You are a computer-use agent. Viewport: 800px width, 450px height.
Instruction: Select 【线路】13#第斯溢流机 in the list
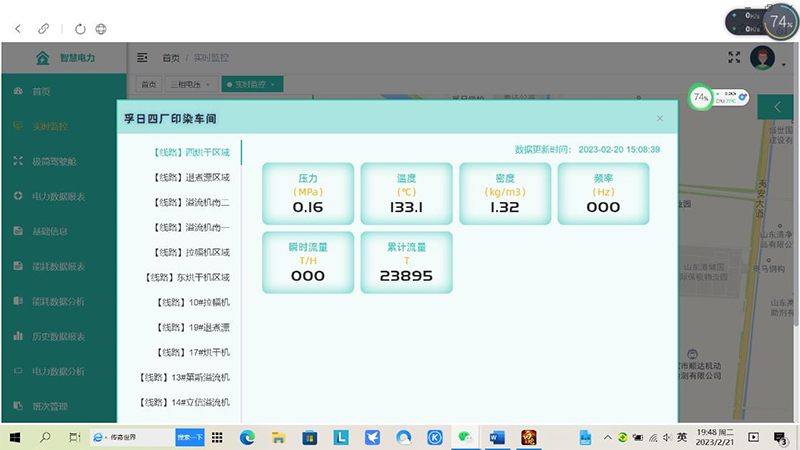click(184, 377)
